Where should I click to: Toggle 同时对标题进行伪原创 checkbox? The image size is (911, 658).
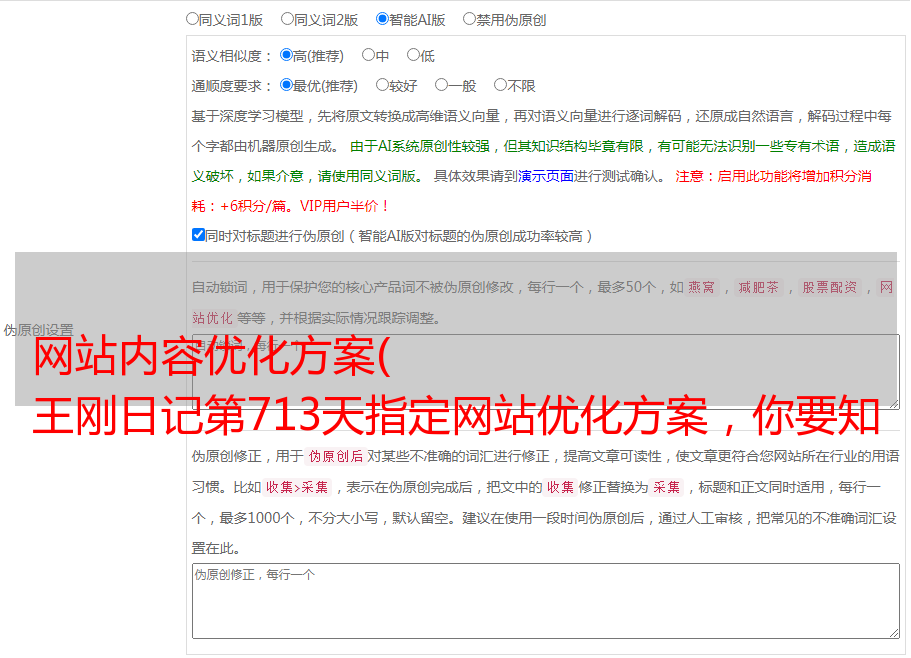click(x=198, y=235)
